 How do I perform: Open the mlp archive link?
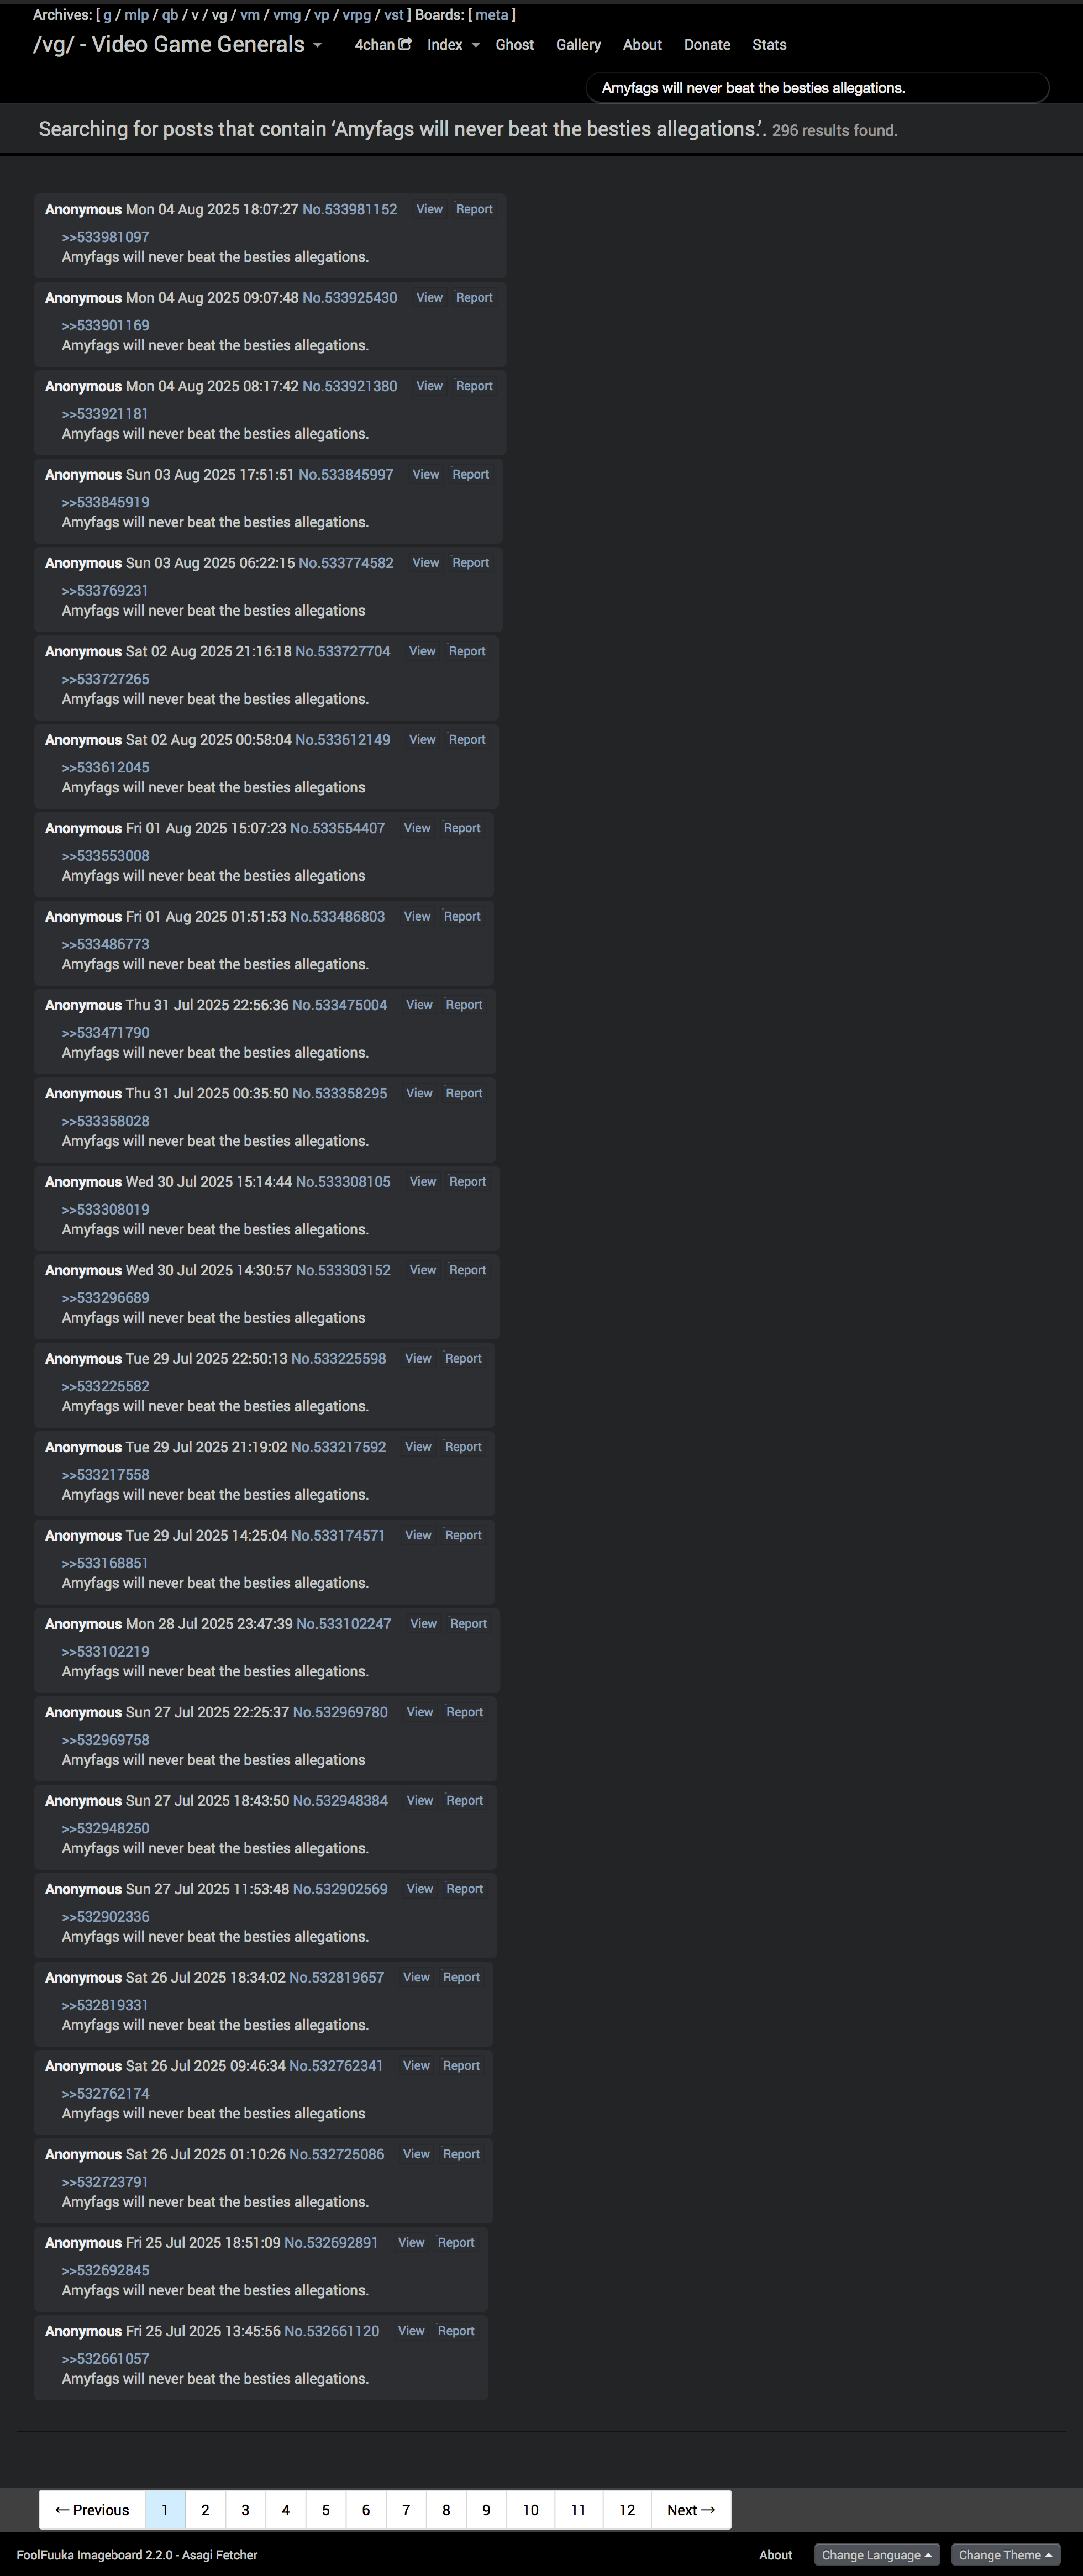pos(136,15)
